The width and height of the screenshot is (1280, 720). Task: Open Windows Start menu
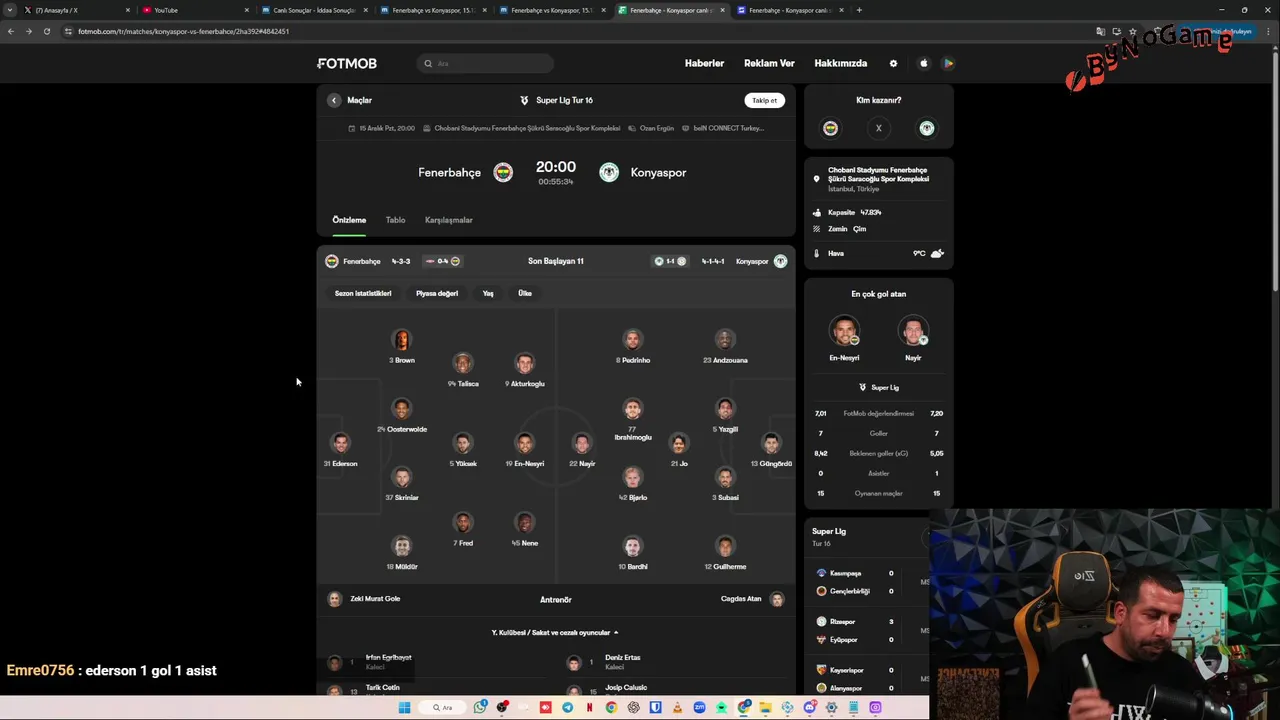404,707
